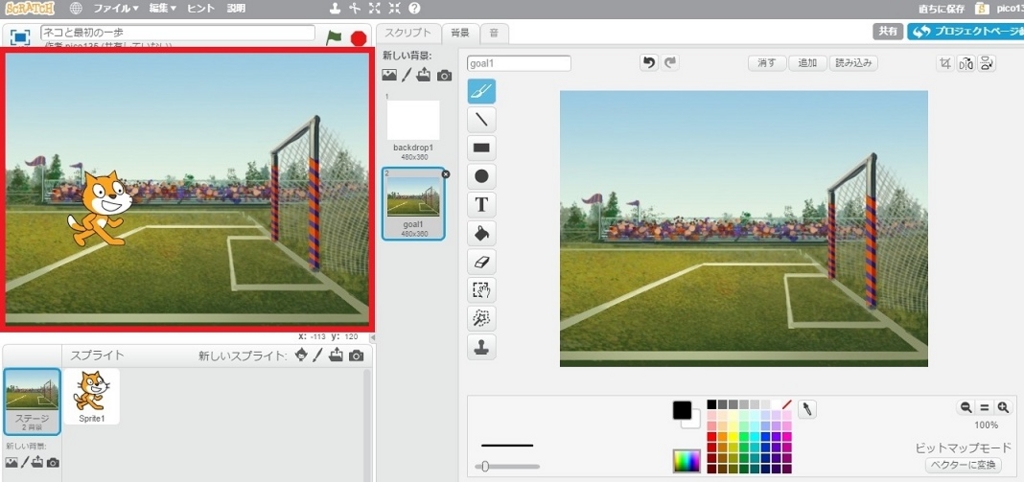Click the 消す button
The width and height of the screenshot is (1024, 482).
pyautogui.click(x=767, y=63)
